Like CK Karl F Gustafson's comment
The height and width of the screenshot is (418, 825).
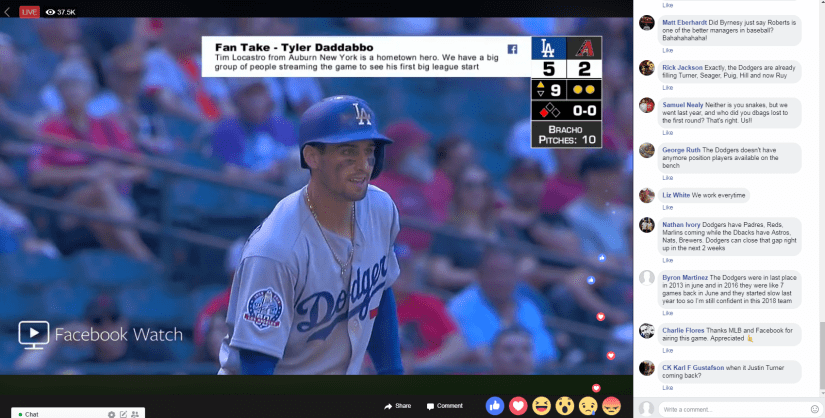667,388
